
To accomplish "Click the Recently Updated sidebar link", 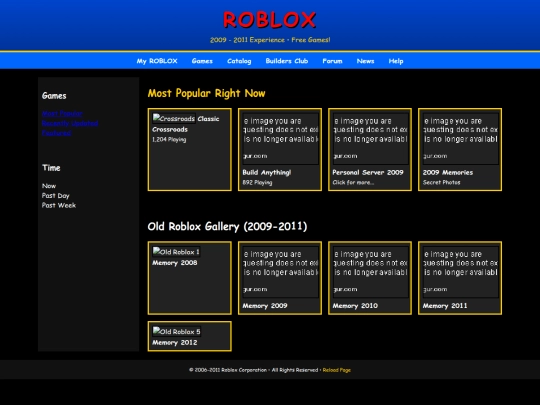I will click(70, 123).
